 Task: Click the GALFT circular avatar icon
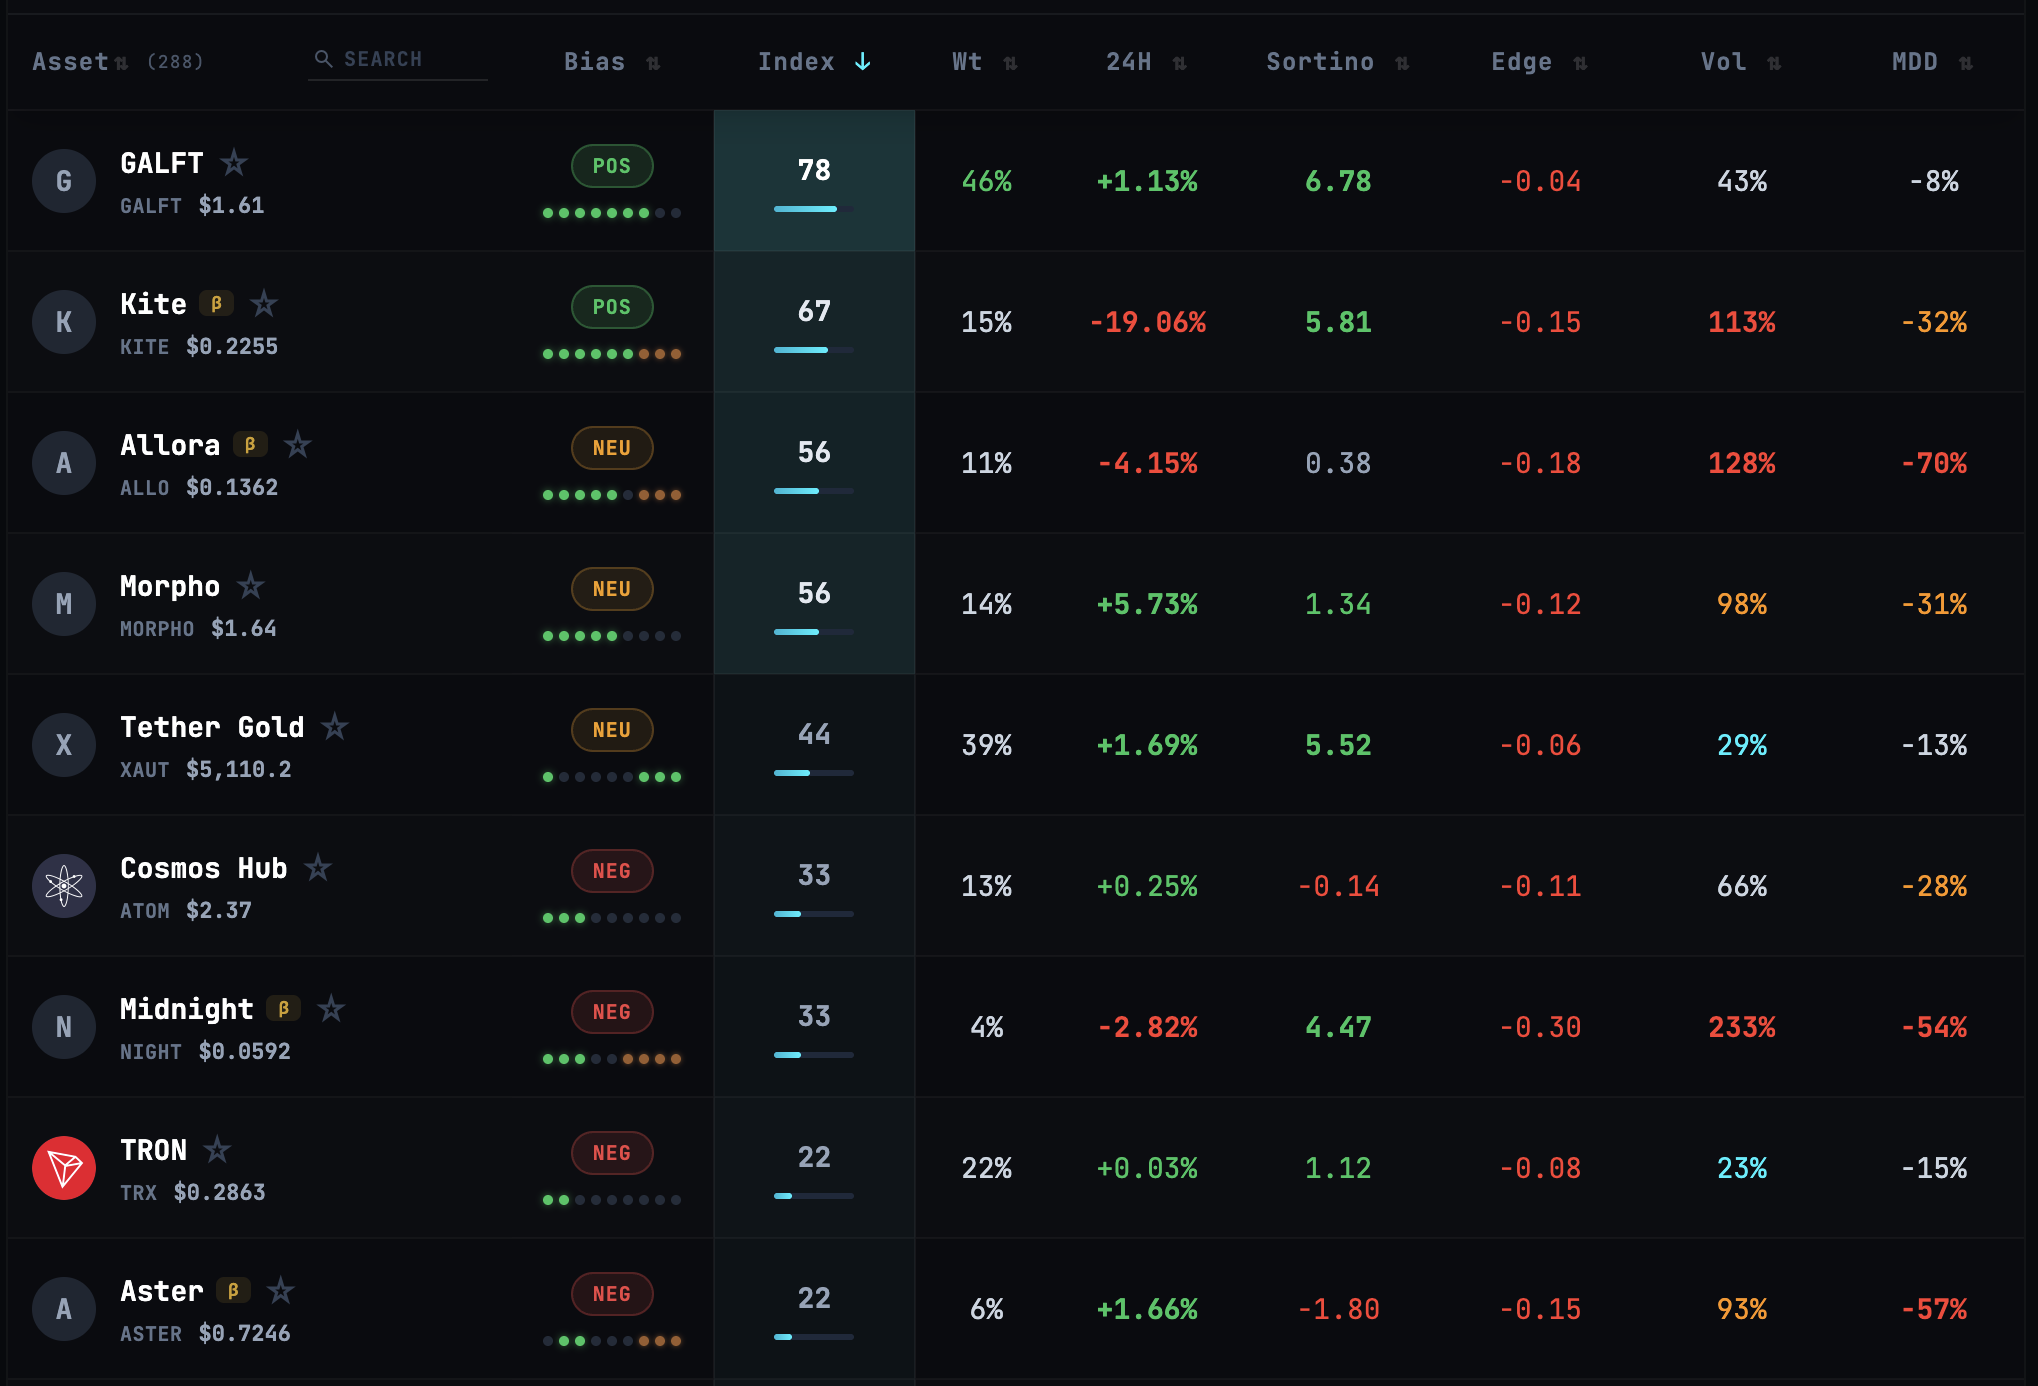tap(64, 181)
